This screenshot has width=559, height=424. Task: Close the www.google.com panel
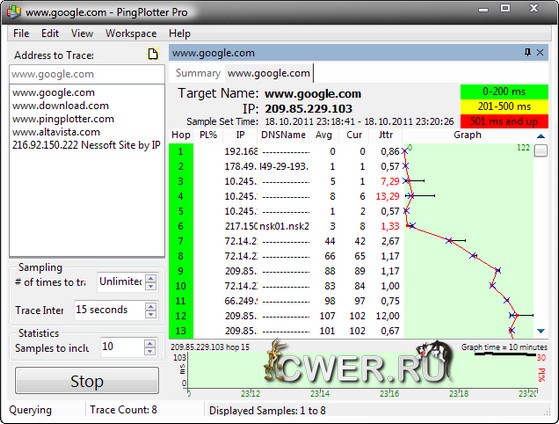540,52
